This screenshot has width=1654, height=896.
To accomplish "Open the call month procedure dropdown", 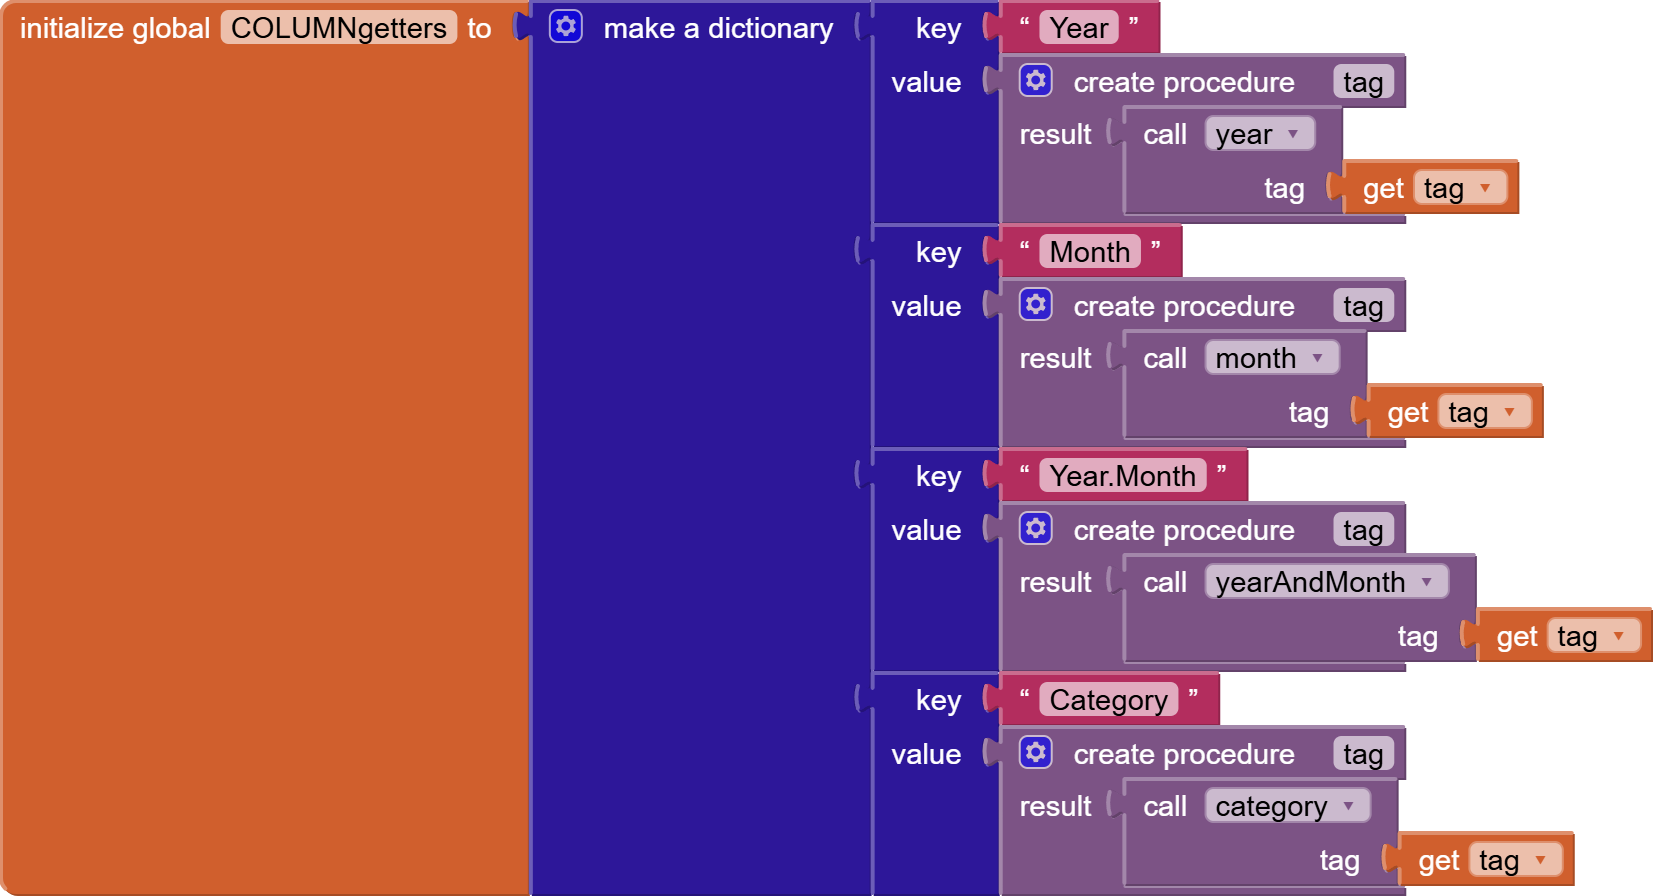I will [x=1317, y=358].
